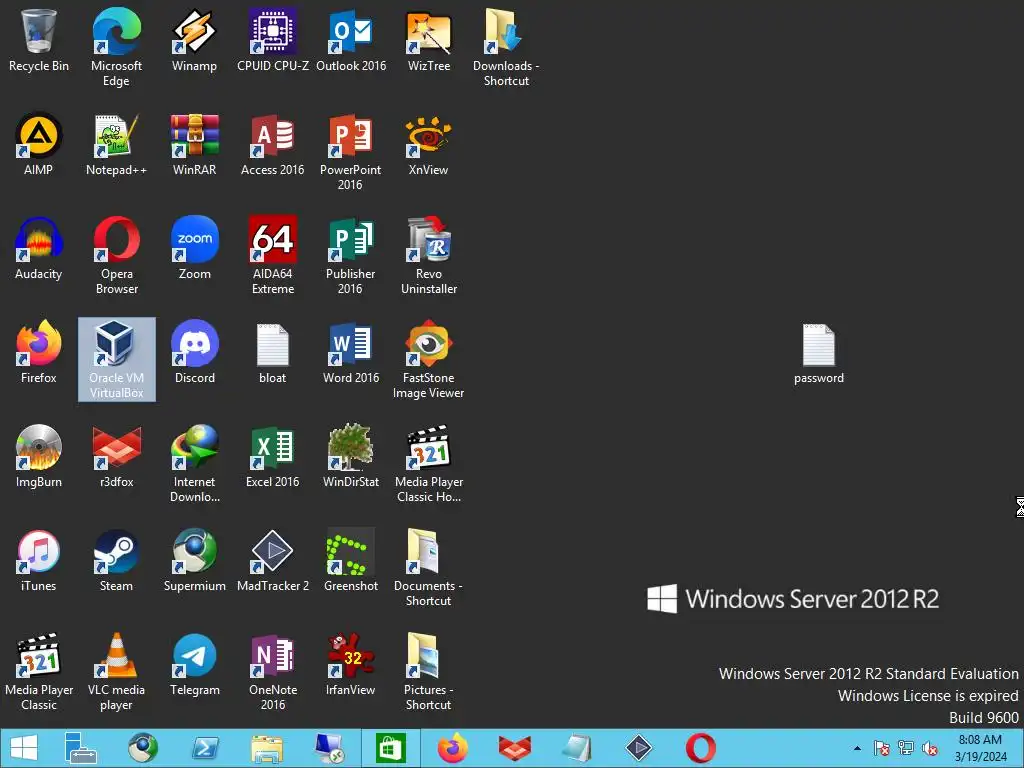Launch Supermium from the taskbar
This screenshot has height=768, width=1024.
pyautogui.click(x=142, y=748)
